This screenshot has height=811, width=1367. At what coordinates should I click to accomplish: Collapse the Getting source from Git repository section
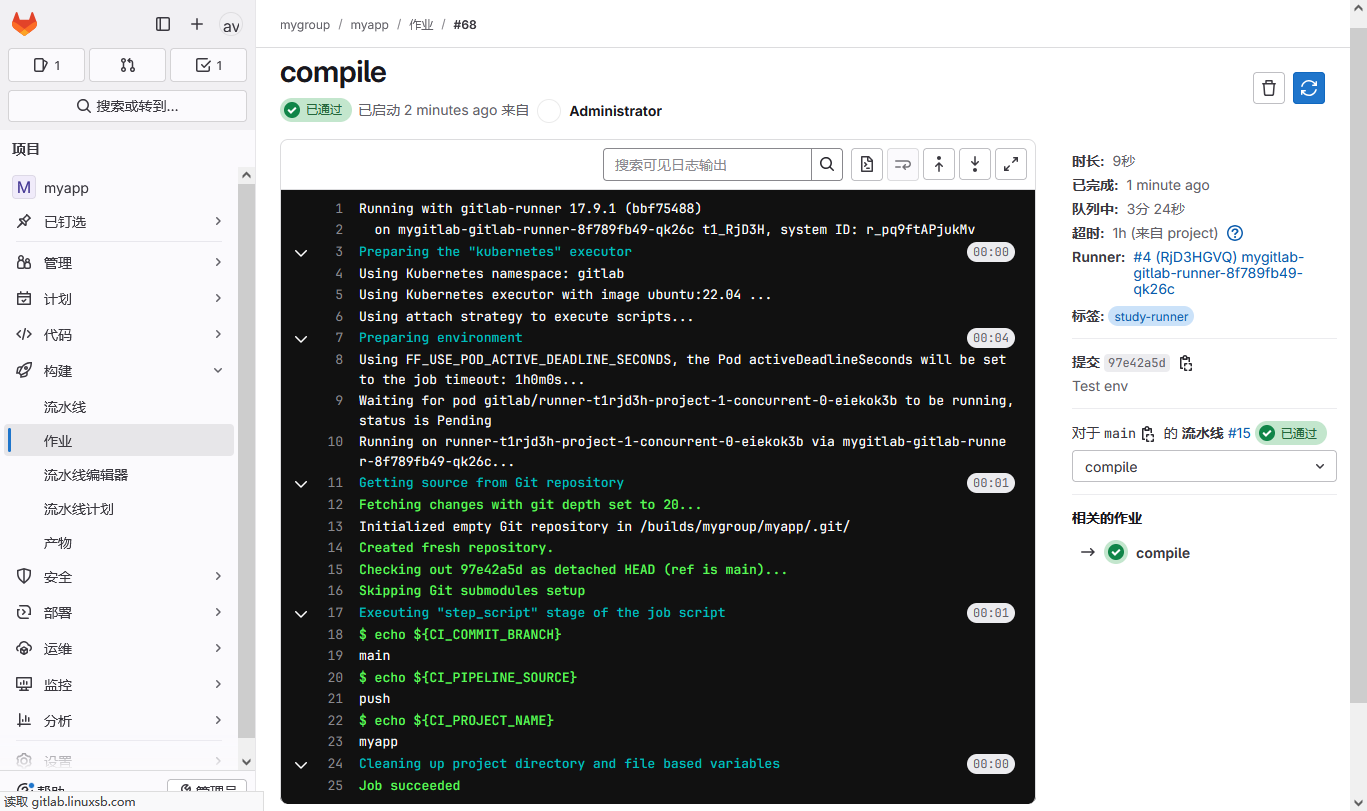(301, 483)
